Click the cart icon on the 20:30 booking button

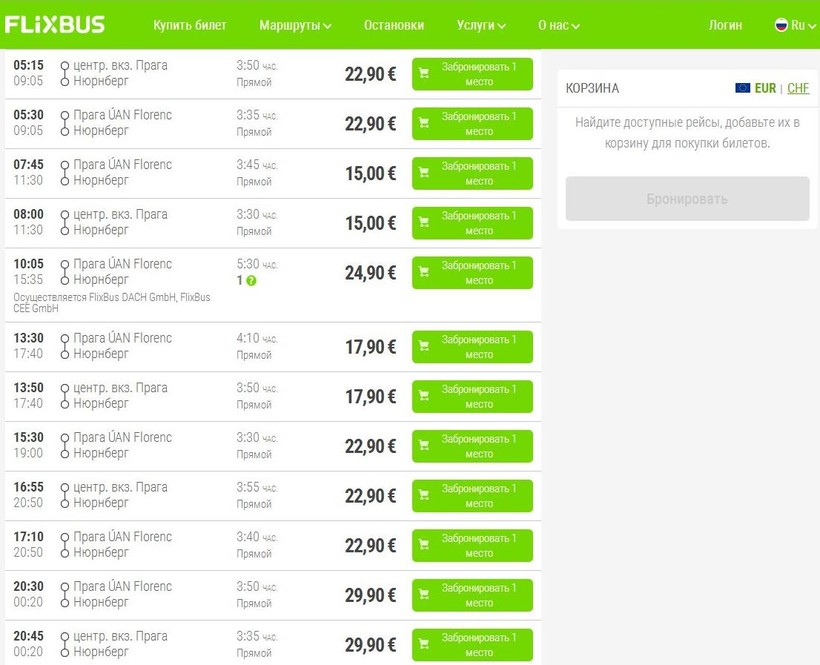pyautogui.click(x=424, y=594)
